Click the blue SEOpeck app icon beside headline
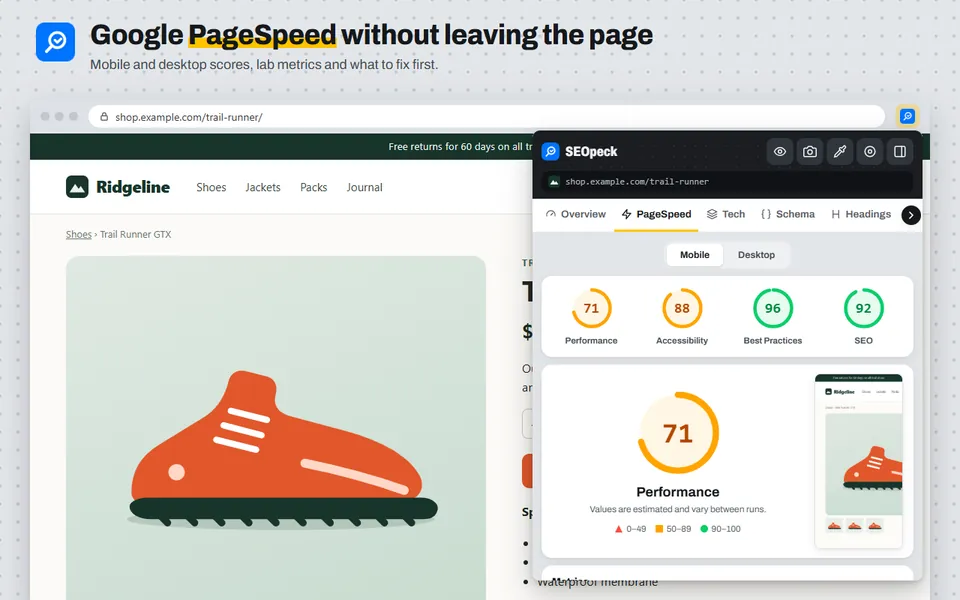 click(x=55, y=42)
